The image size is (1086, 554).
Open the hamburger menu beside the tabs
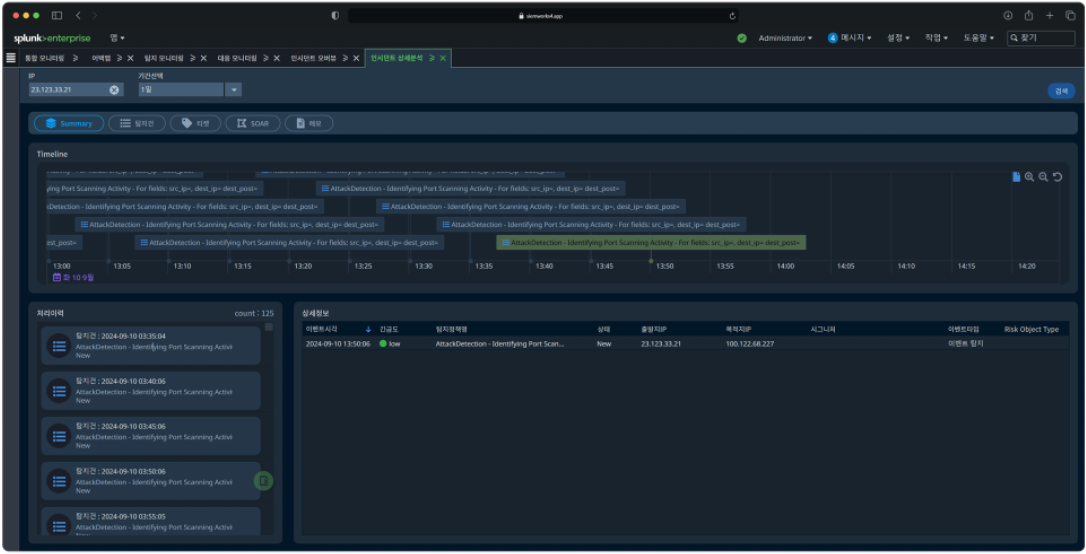(x=10, y=58)
